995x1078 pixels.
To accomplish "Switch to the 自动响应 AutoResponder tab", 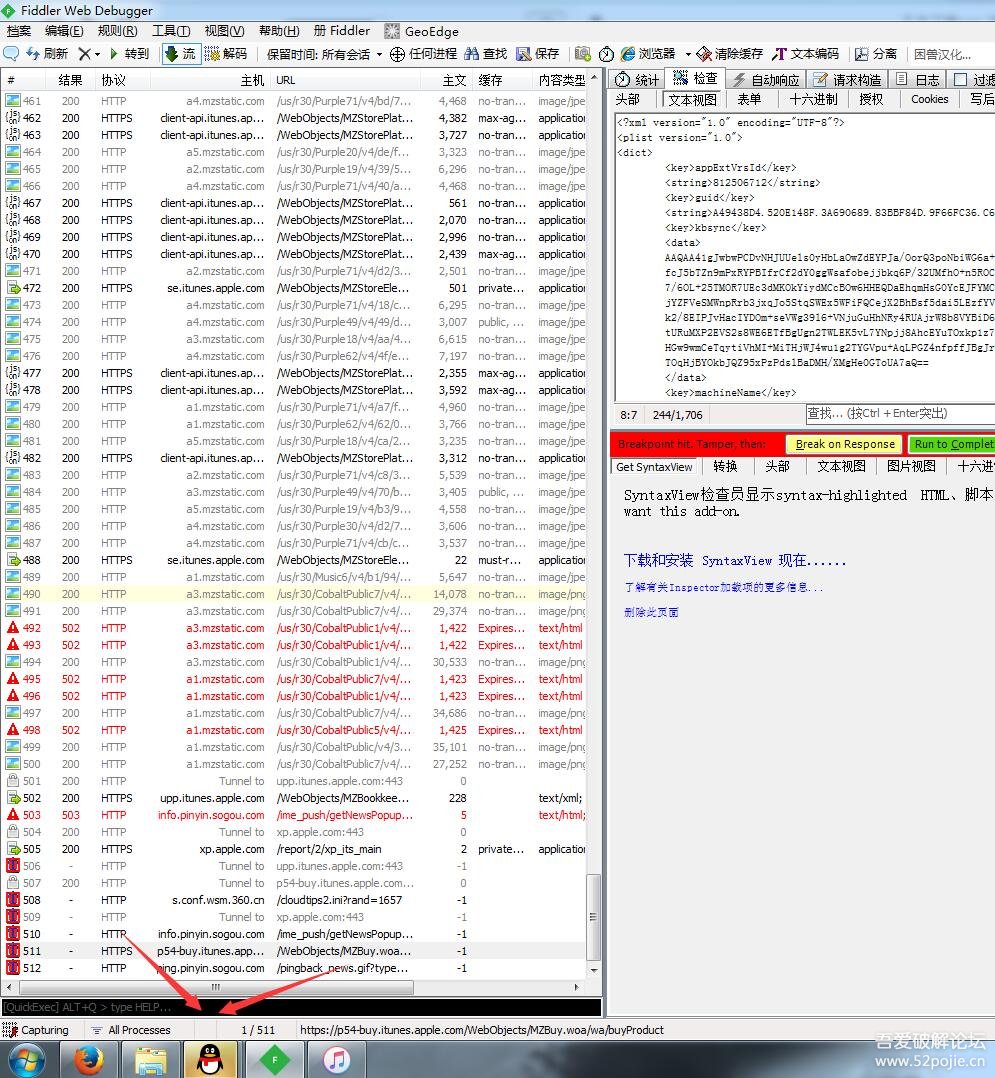I will tap(767, 80).
